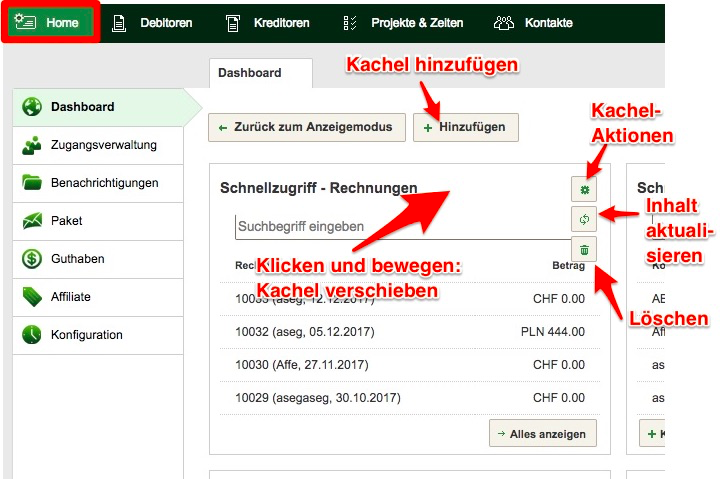Viewport: 723px width, 479px height.
Task: Refresh Rechnungen tile content icon
Action: [x=584, y=219]
